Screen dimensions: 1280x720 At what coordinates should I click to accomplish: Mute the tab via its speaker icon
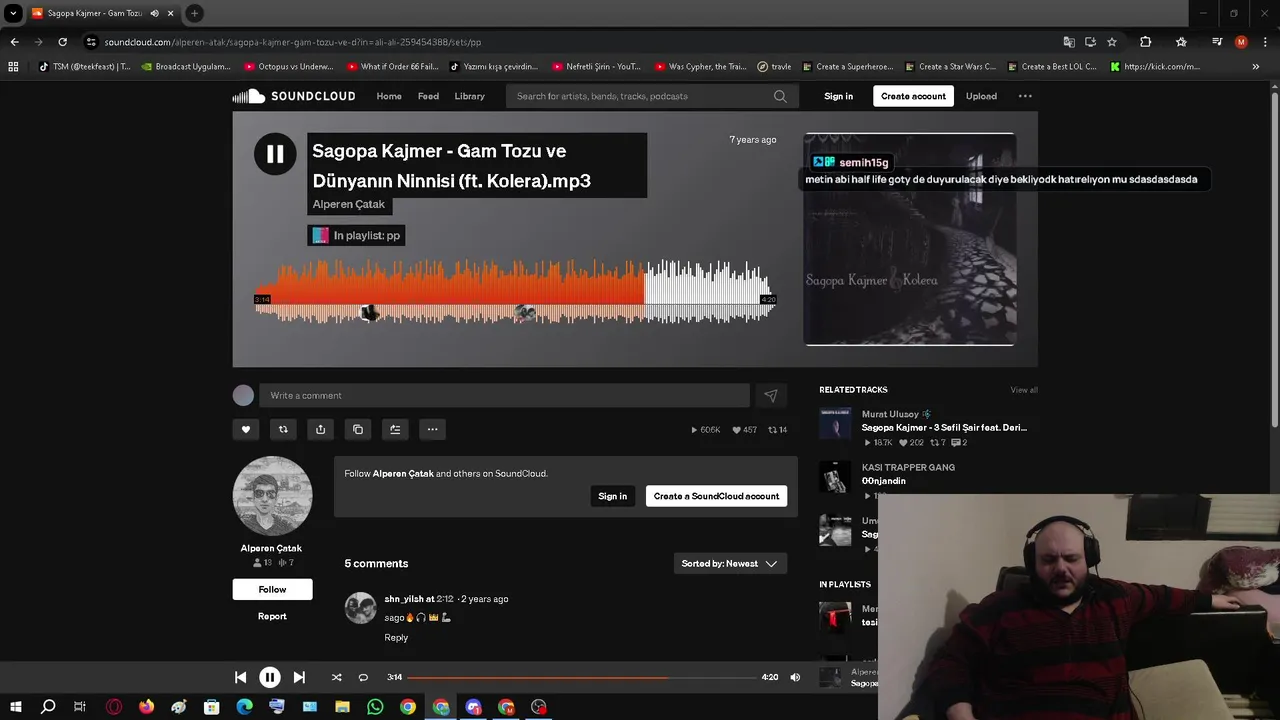pos(154,13)
